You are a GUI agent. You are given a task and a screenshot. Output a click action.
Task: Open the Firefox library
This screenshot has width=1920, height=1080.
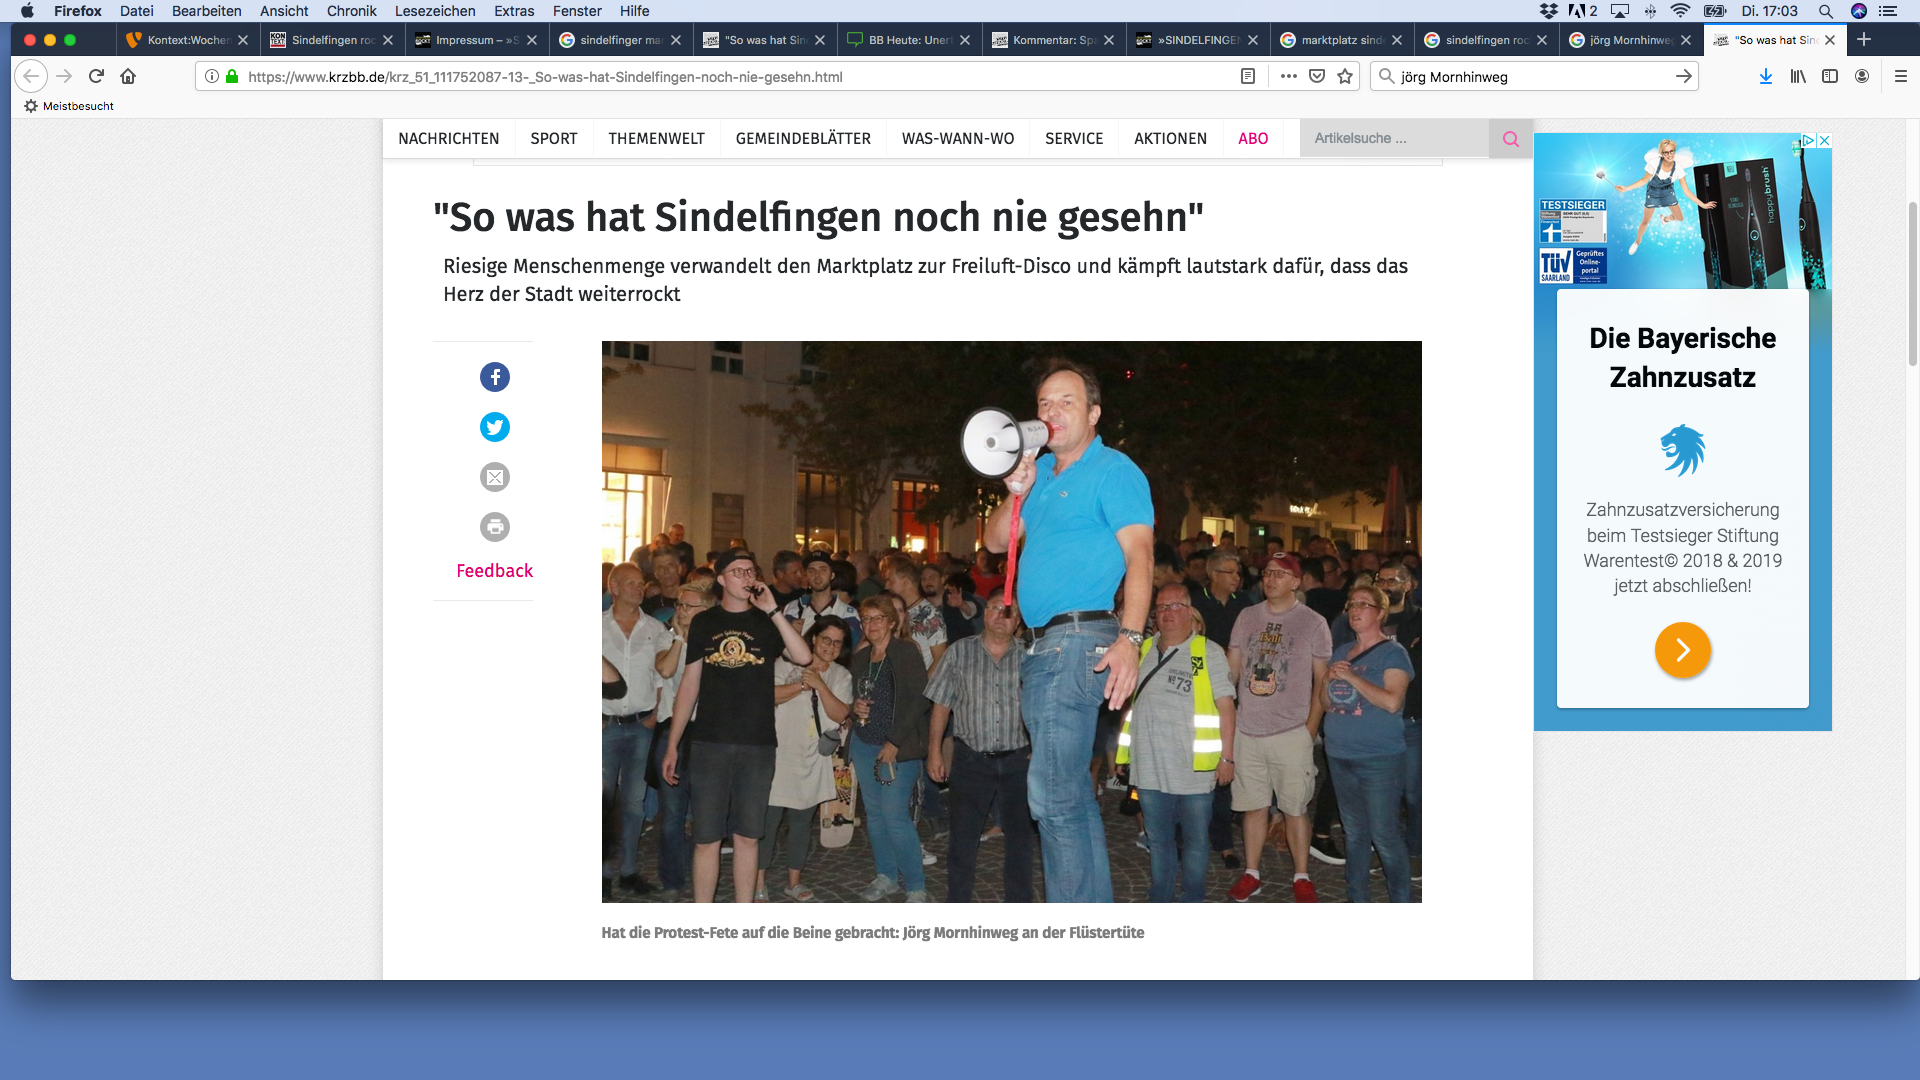point(1798,76)
